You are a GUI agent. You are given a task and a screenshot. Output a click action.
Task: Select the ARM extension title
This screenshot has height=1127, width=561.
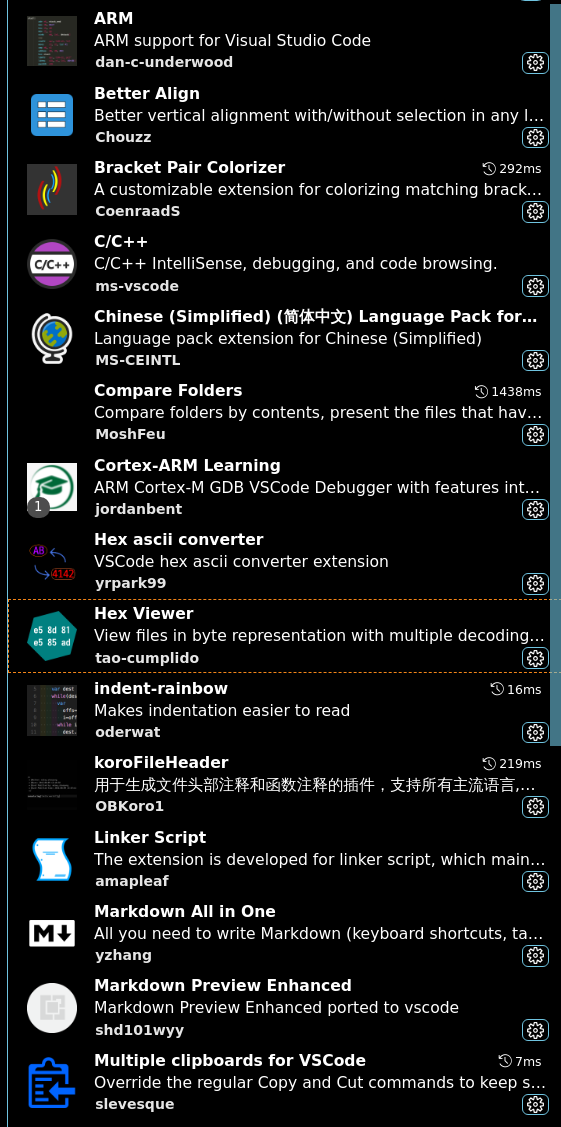[113, 19]
